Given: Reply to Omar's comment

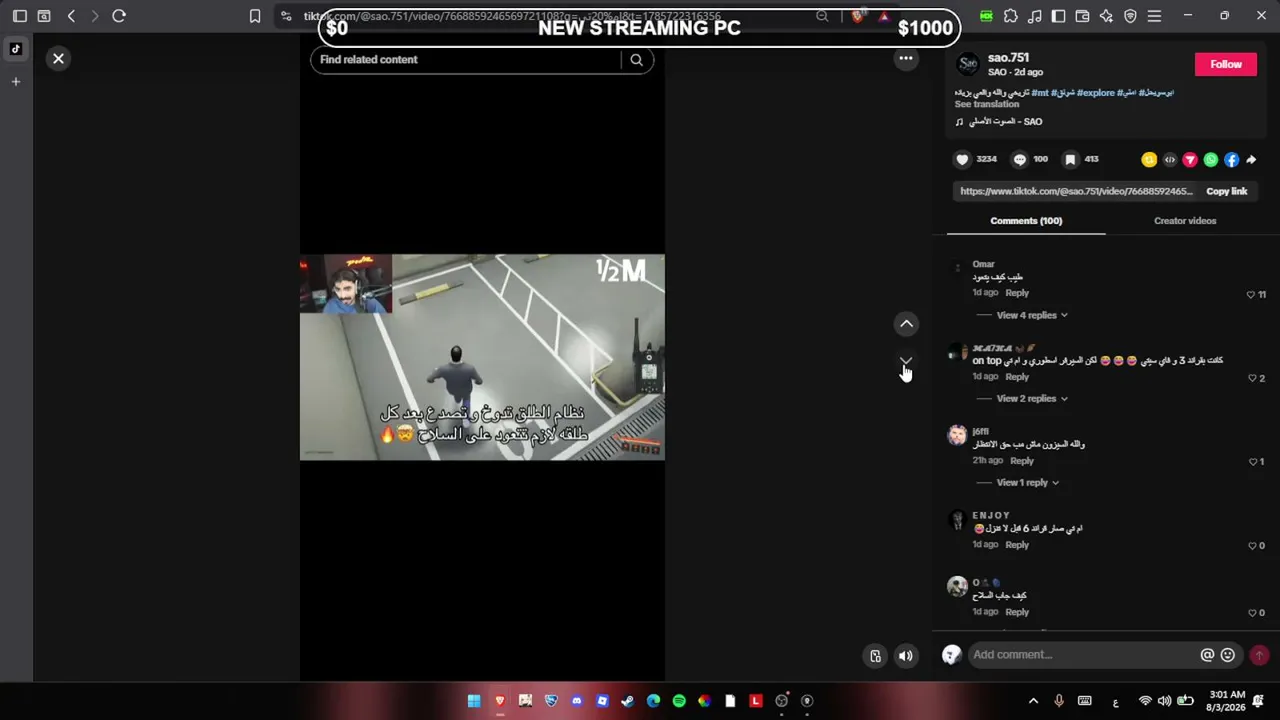Looking at the screenshot, I should [x=1017, y=293].
